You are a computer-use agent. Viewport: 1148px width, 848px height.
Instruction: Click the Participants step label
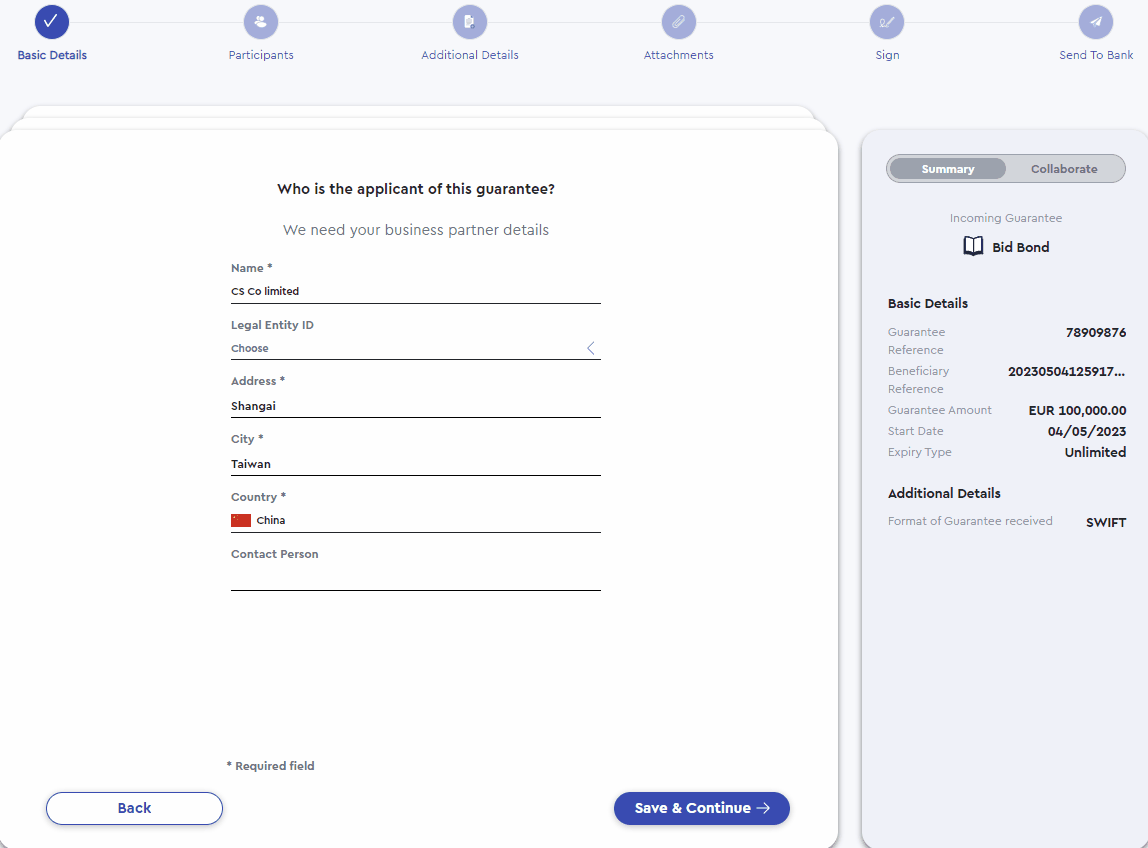pyautogui.click(x=261, y=55)
